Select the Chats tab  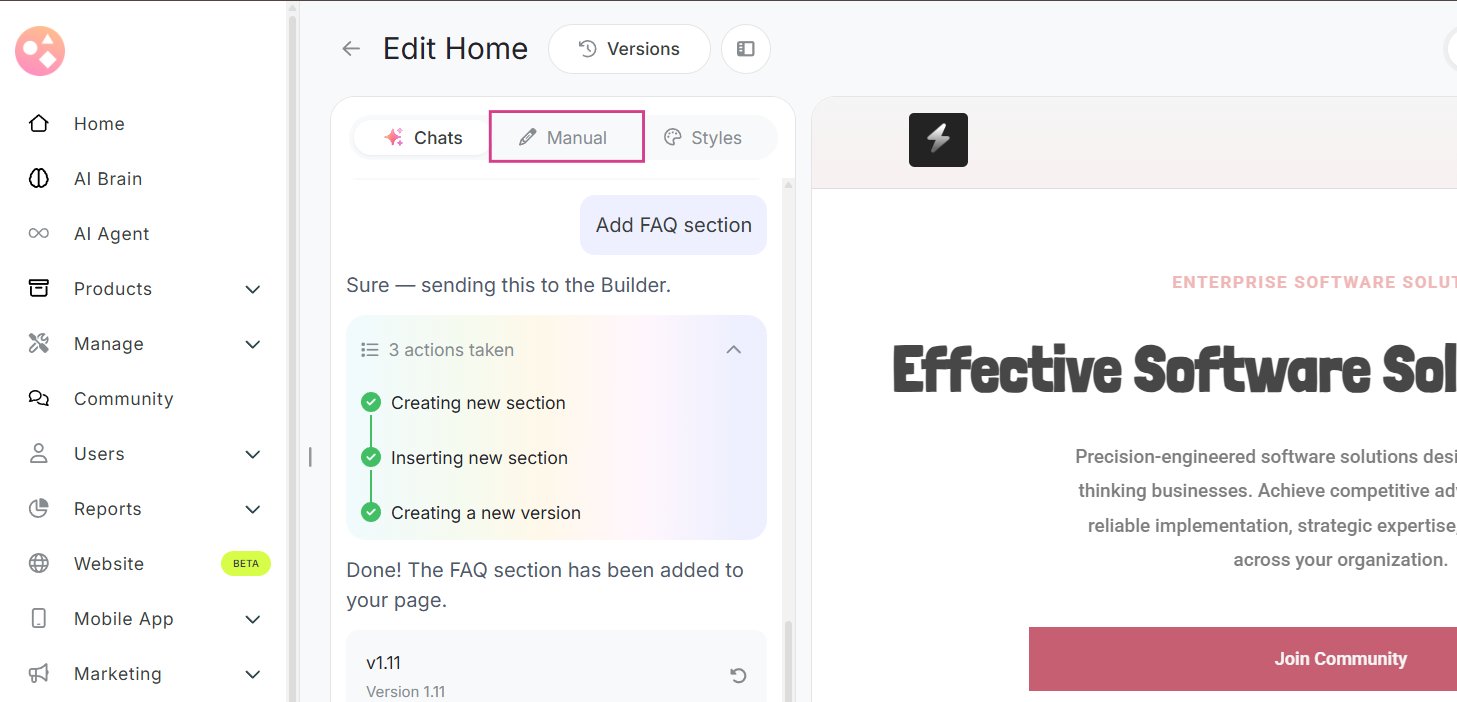click(x=423, y=138)
